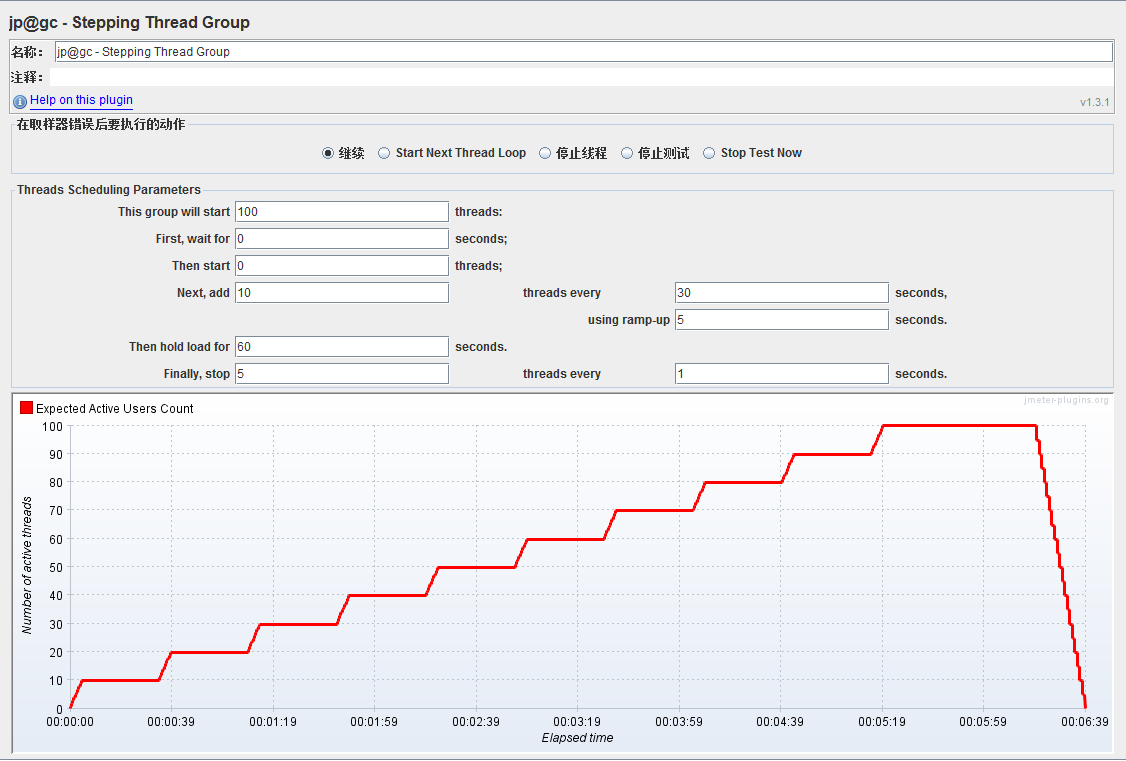Viewport: 1126px width, 761px height.
Task: Click the v1.3.1 version label
Action: coord(1094,103)
